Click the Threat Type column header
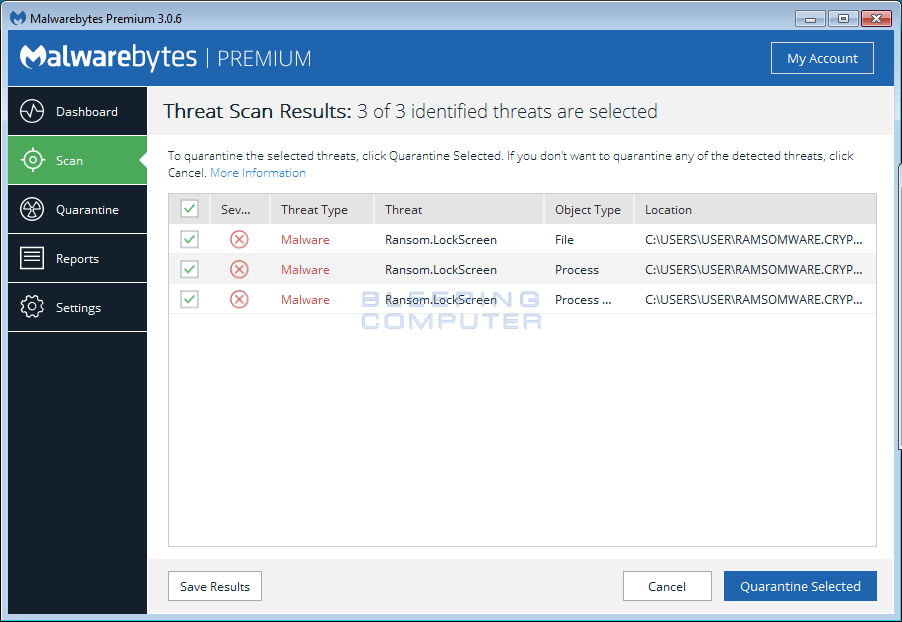This screenshot has height=622, width=902. (x=313, y=209)
